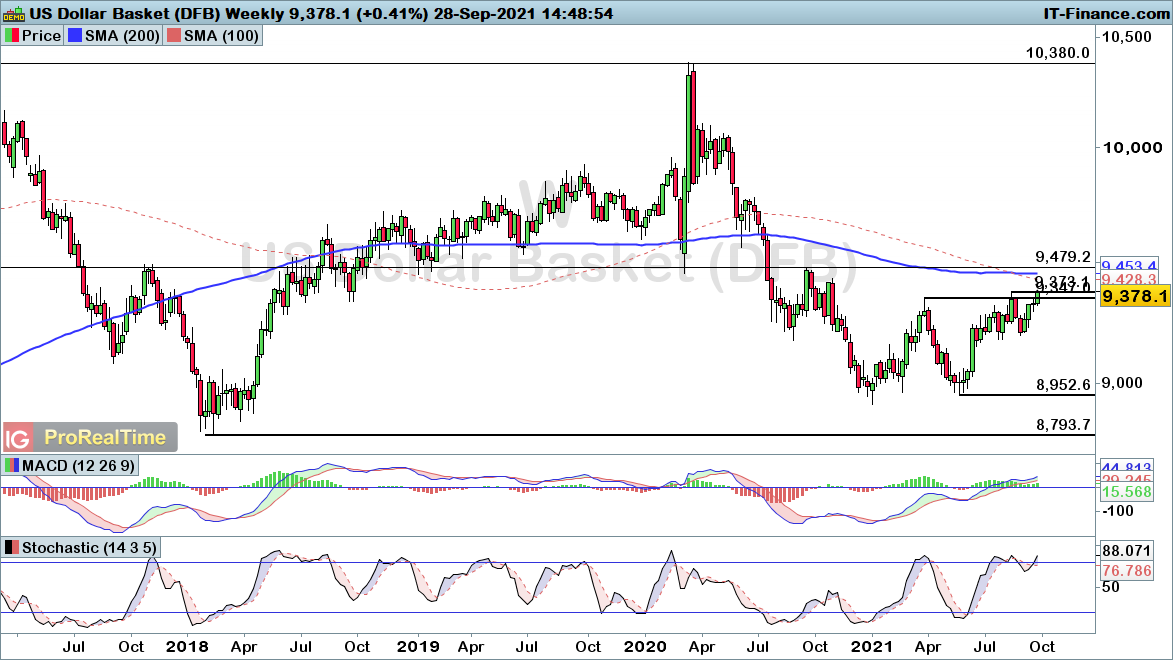Select the 8,793.7 support level label
Viewport: 1173px width, 660px height.
coord(1062,424)
